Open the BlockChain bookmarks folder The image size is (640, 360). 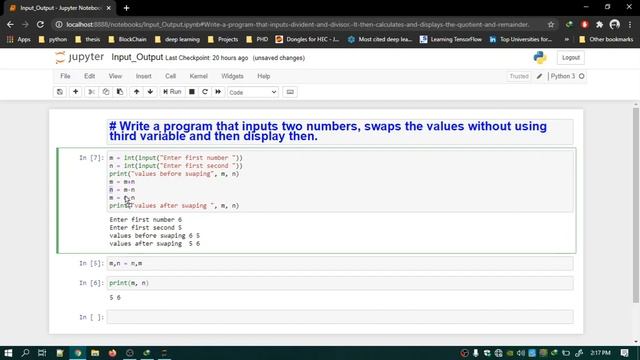pos(127,40)
